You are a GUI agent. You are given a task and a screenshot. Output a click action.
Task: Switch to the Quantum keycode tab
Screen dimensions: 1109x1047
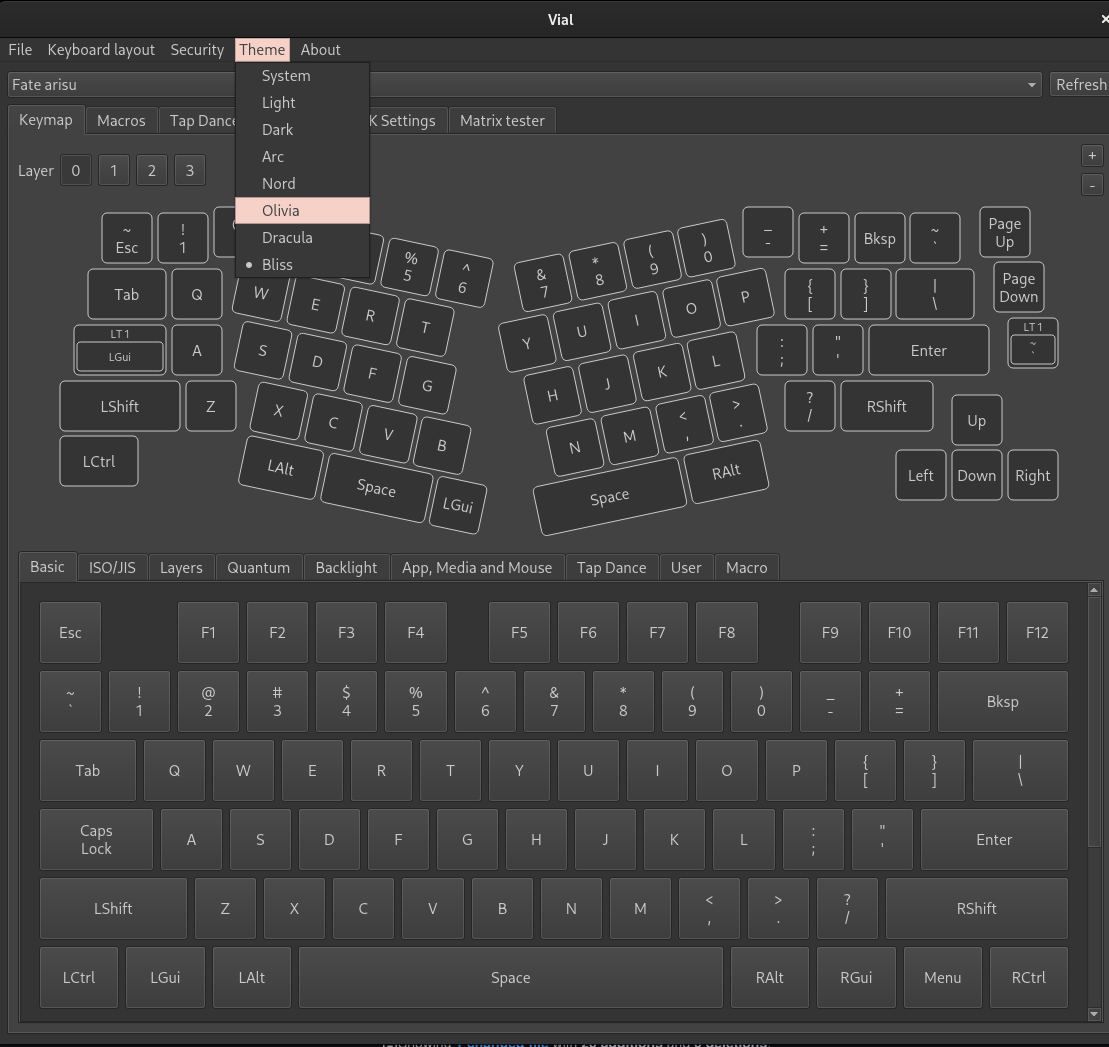pyautogui.click(x=258, y=567)
